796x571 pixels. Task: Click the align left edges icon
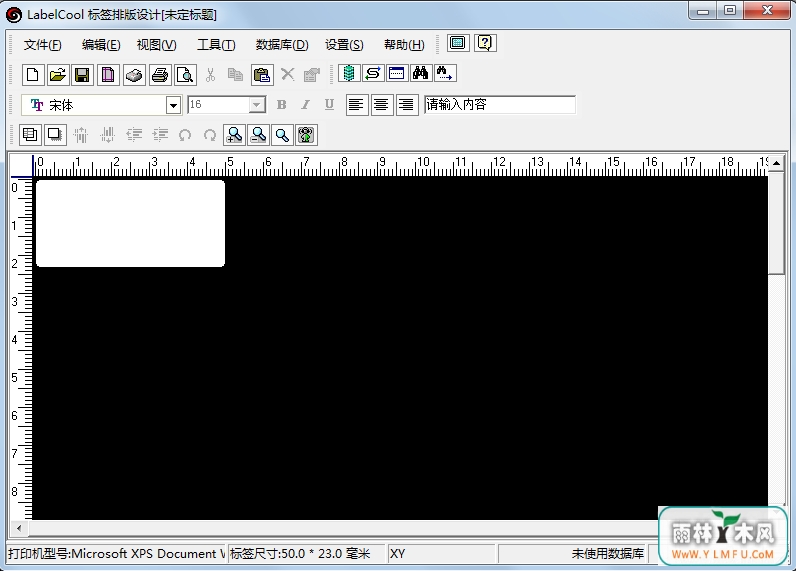click(x=134, y=135)
